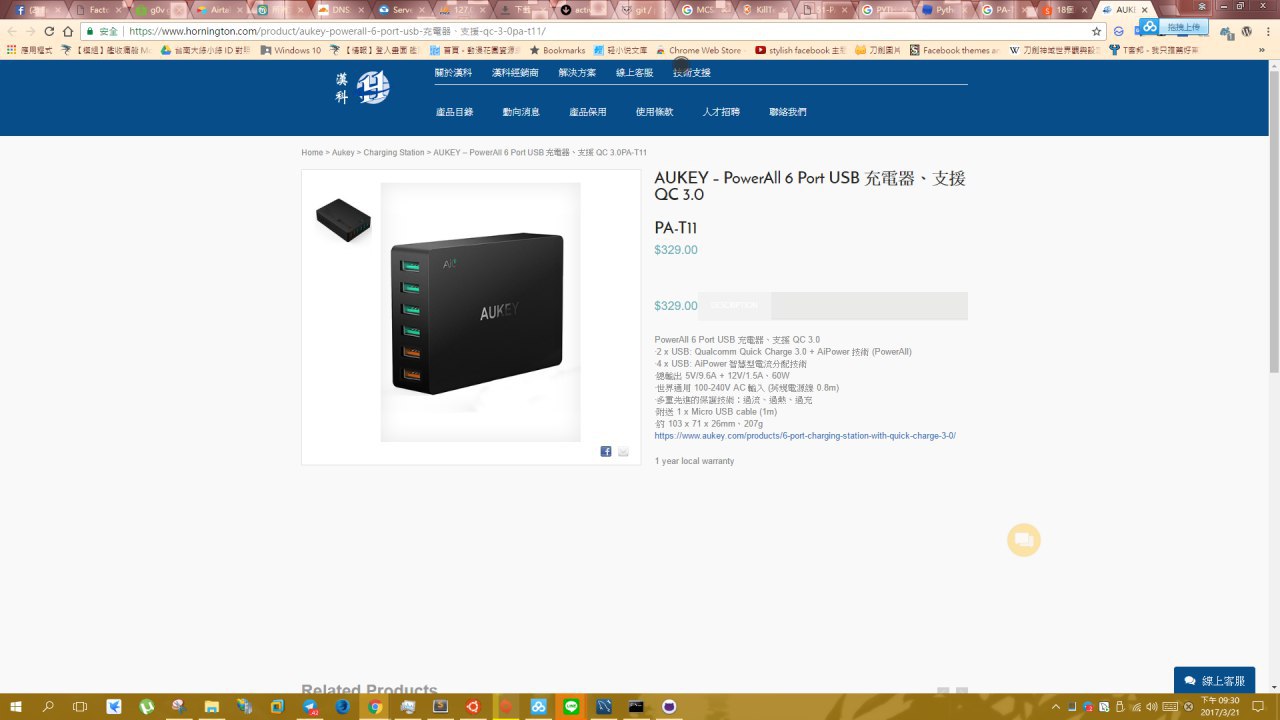The height and width of the screenshot is (720, 1280).
Task: Open the uTorrent taskbar icon
Action: 146,706
